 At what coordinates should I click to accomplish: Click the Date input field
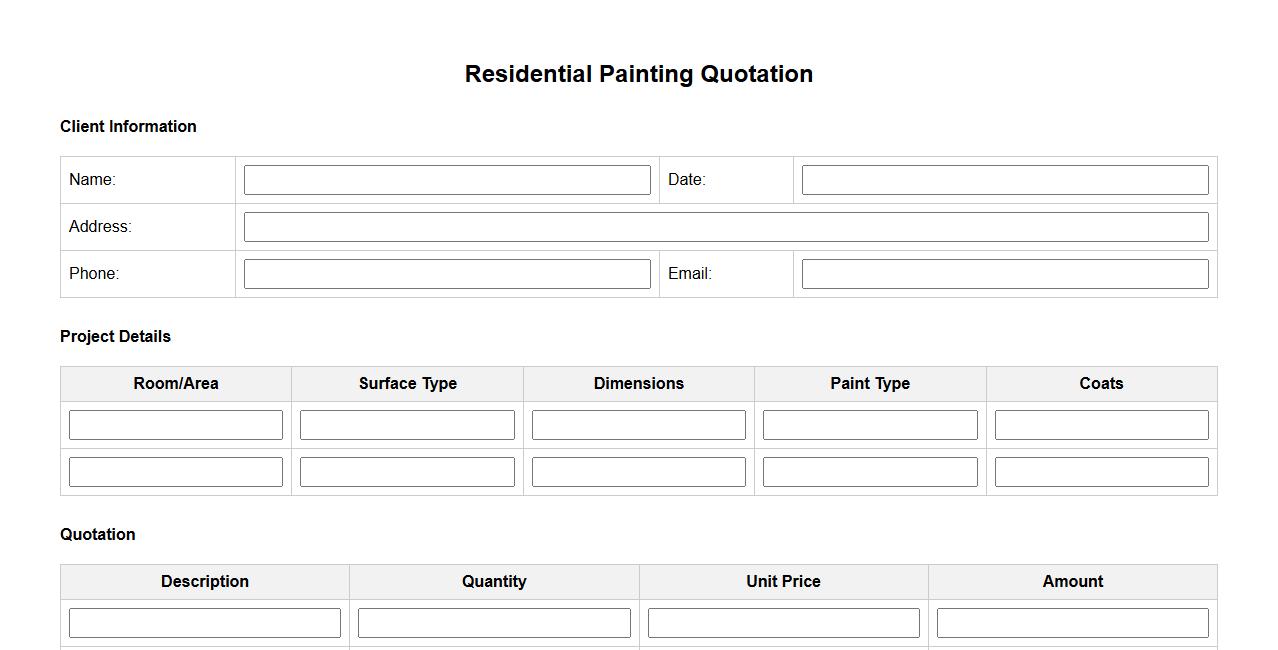[1005, 180]
